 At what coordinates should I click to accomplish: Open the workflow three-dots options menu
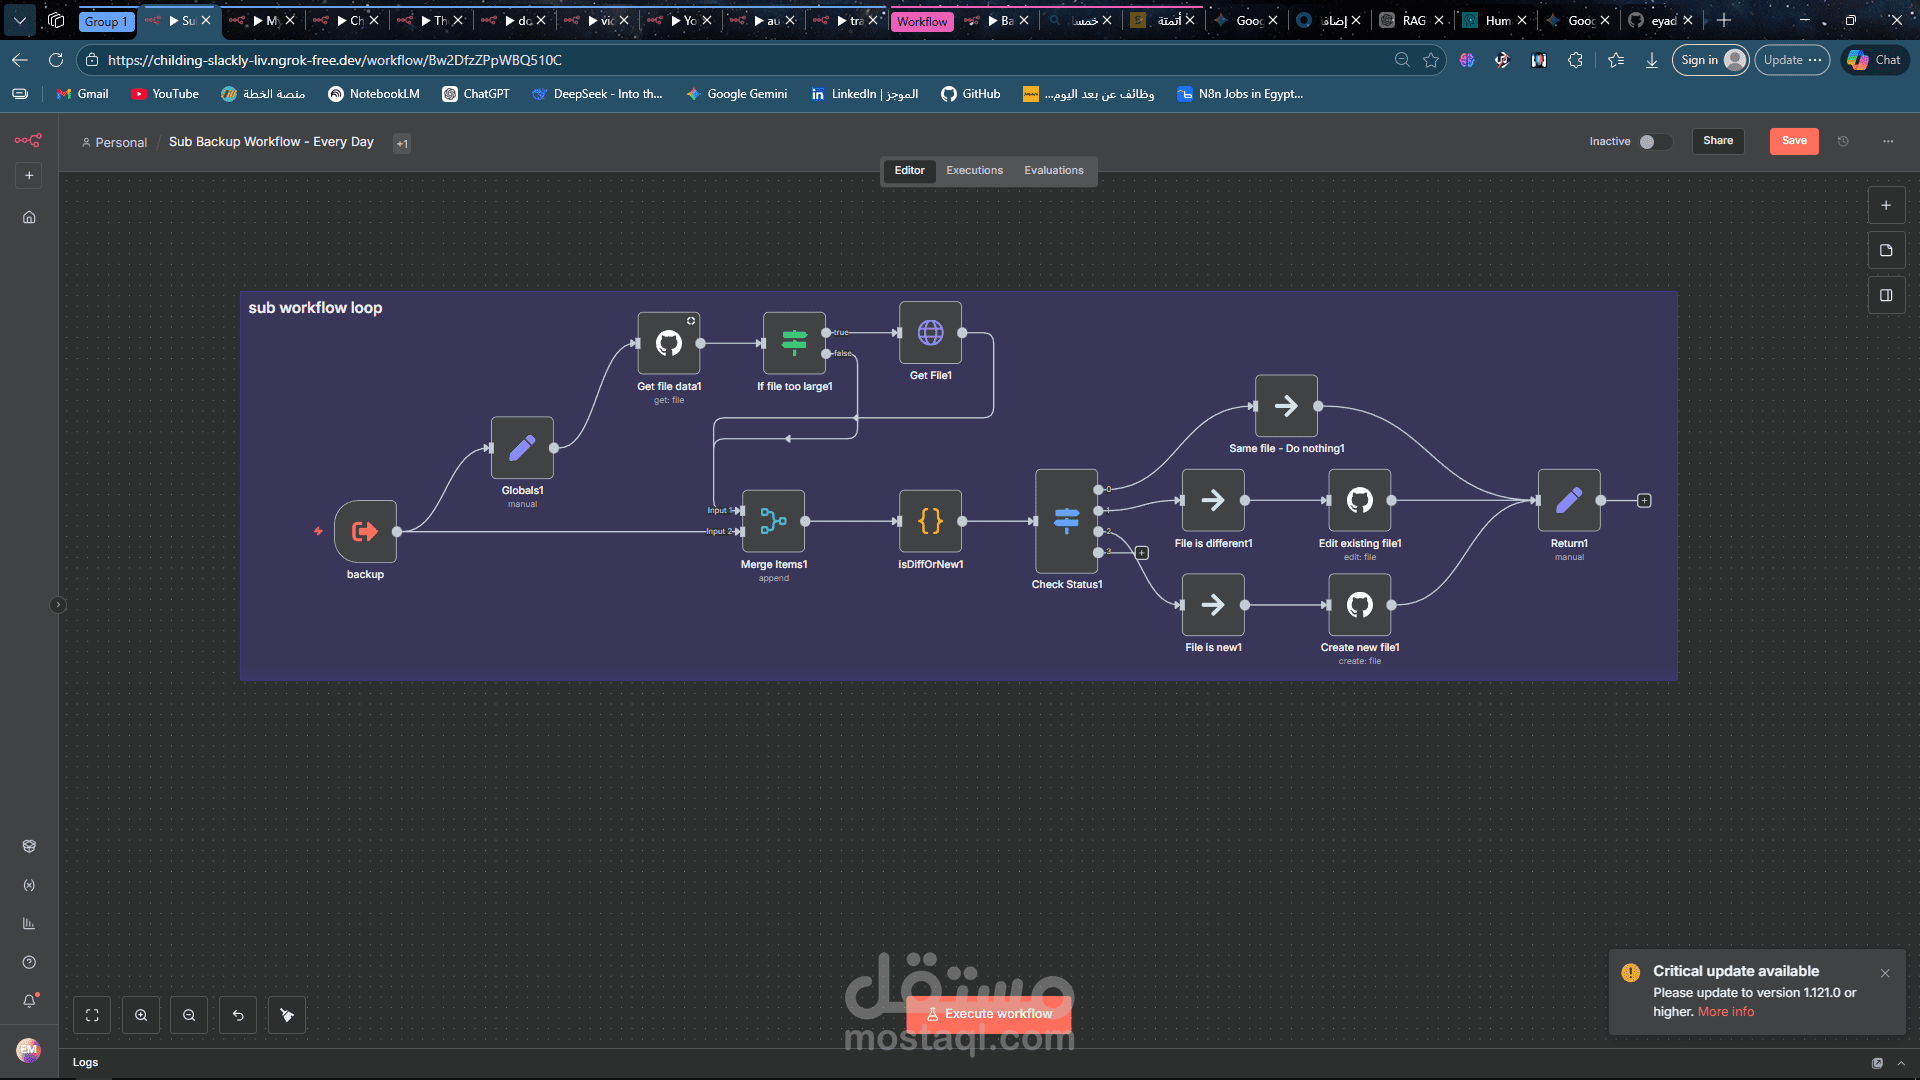click(1888, 141)
